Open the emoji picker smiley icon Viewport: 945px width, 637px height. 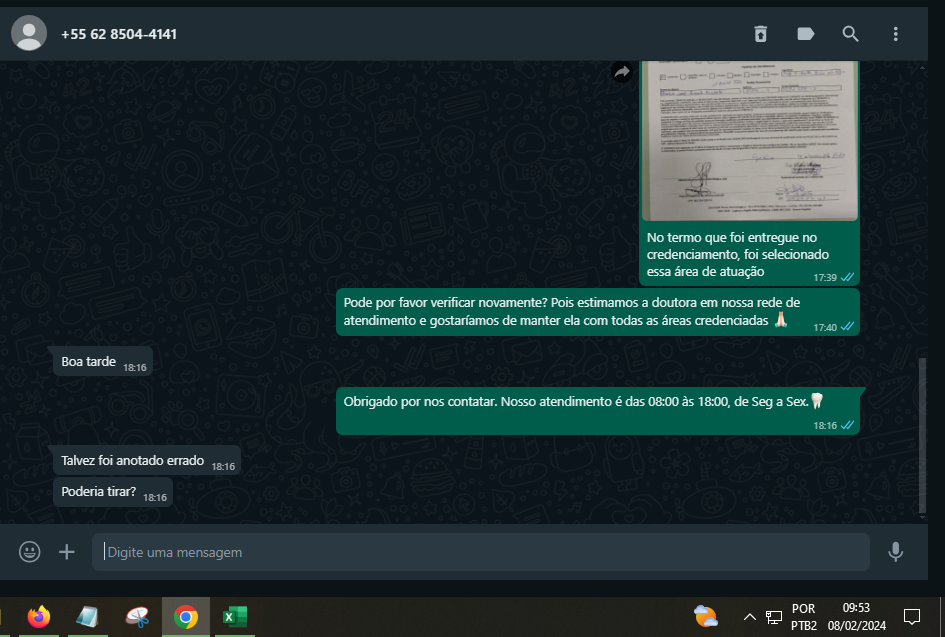[x=30, y=551]
